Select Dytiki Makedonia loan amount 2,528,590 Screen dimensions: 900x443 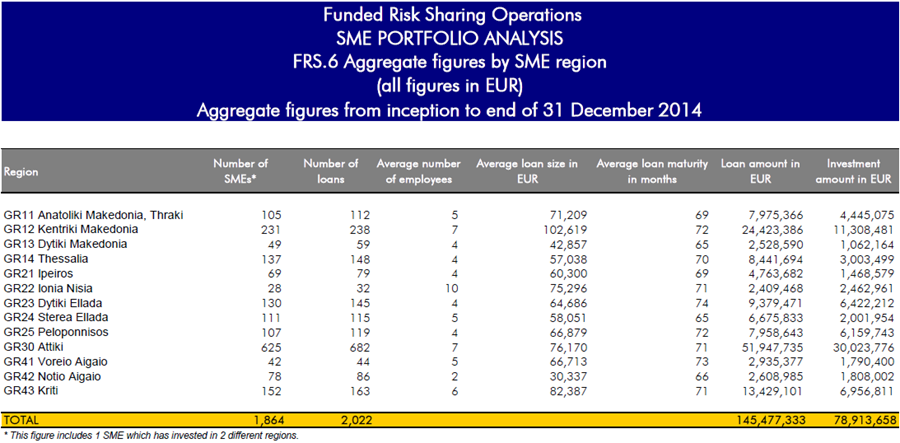(x=777, y=244)
